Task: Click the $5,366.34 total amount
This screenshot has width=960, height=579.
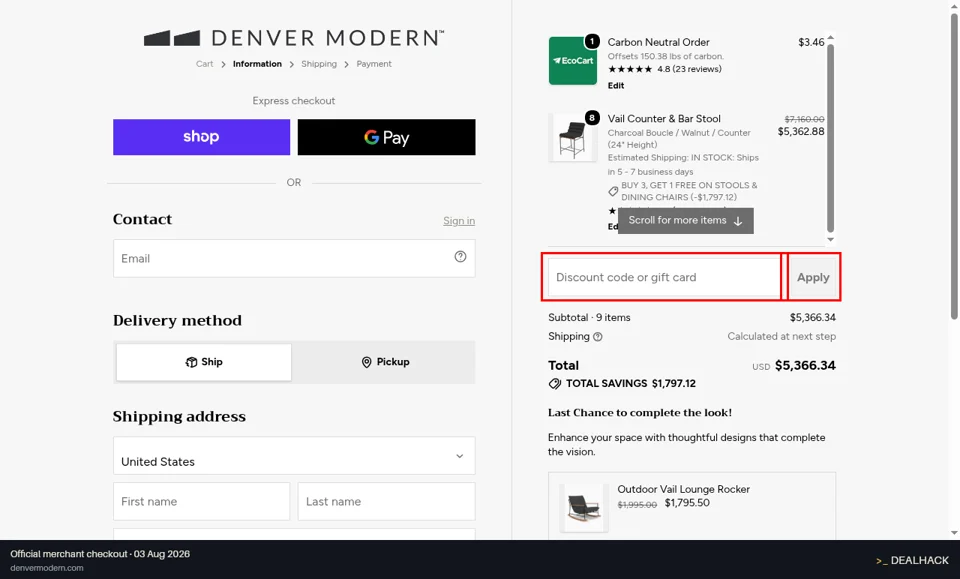Action: point(805,365)
